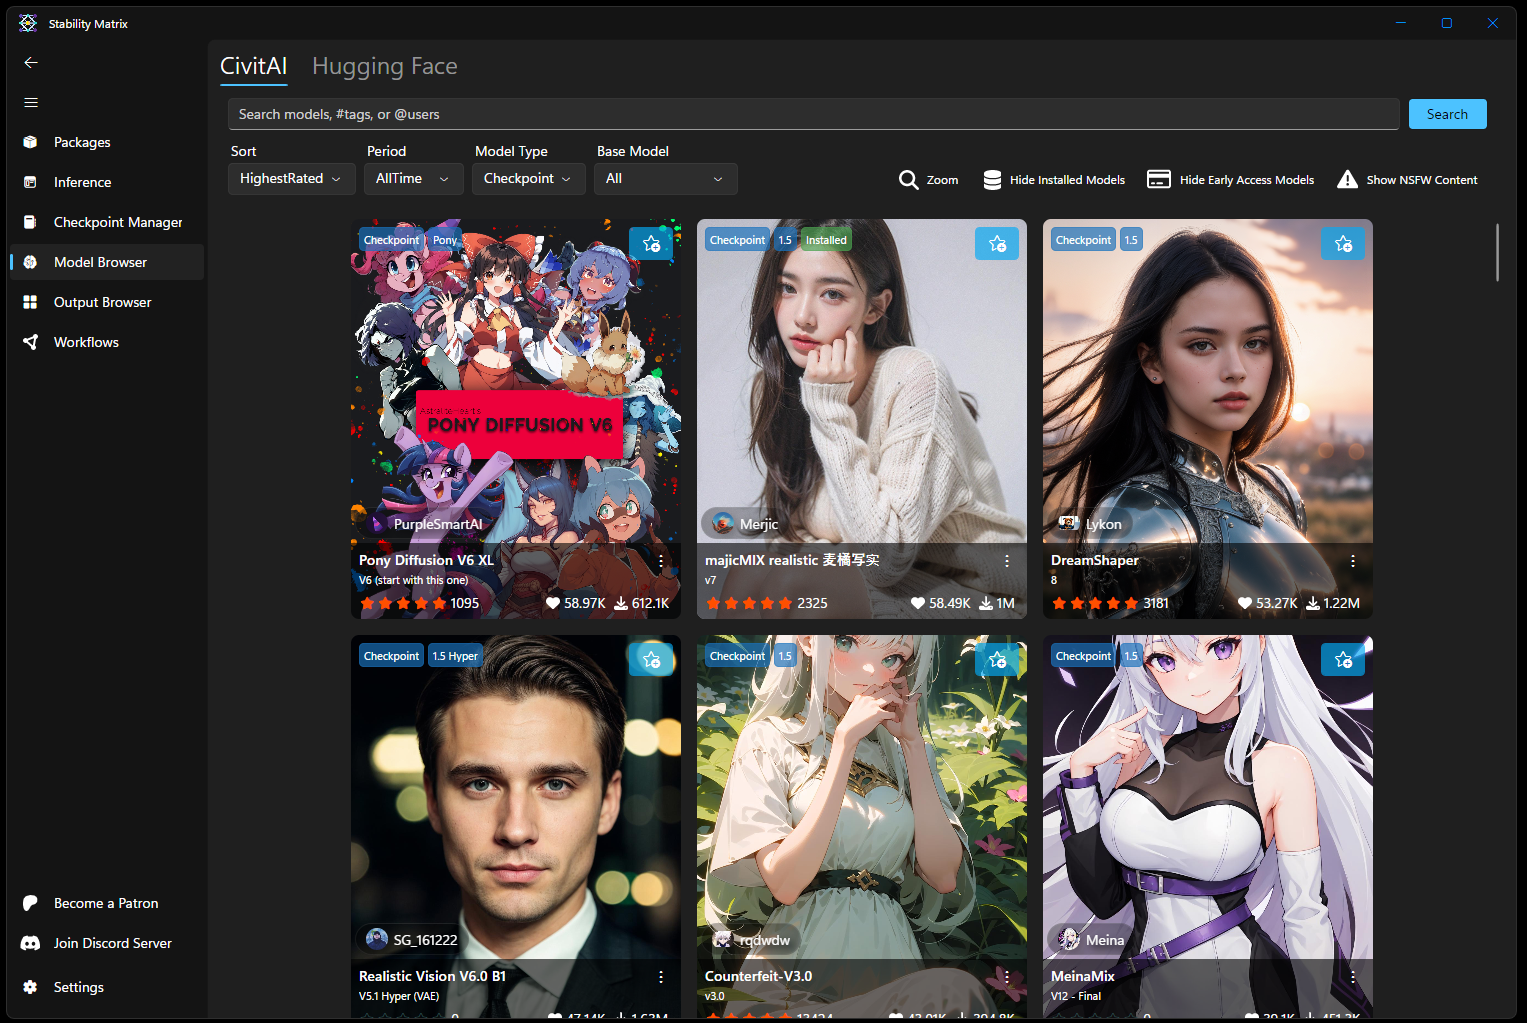The height and width of the screenshot is (1023, 1527).
Task: Open the Inference section
Action: (106, 182)
